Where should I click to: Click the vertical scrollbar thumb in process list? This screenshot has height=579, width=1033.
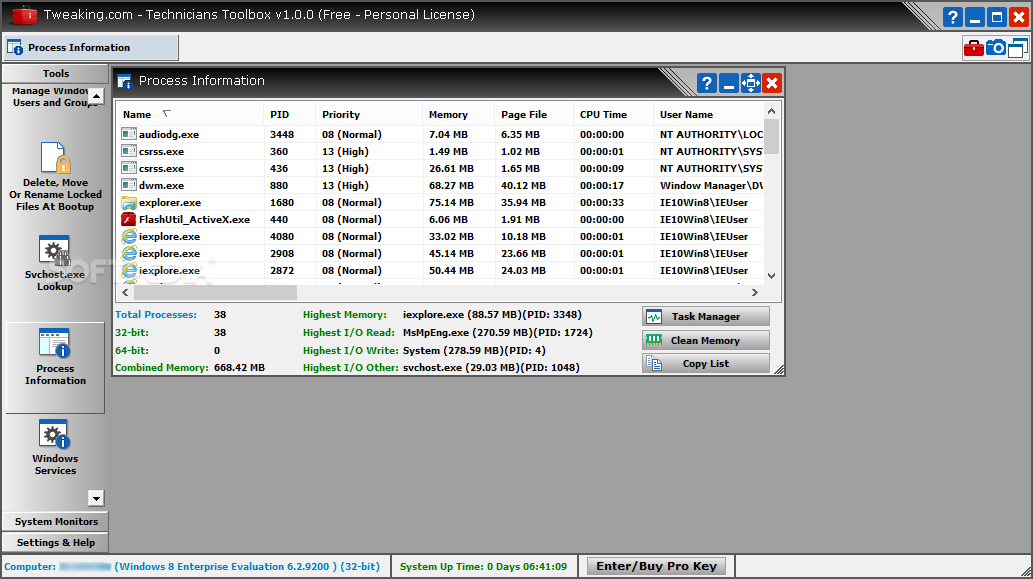click(x=771, y=136)
